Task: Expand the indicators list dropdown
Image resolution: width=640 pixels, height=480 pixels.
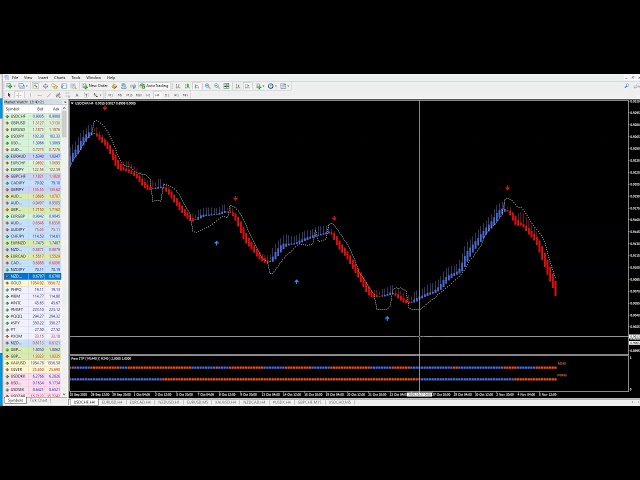Action: click(262, 86)
